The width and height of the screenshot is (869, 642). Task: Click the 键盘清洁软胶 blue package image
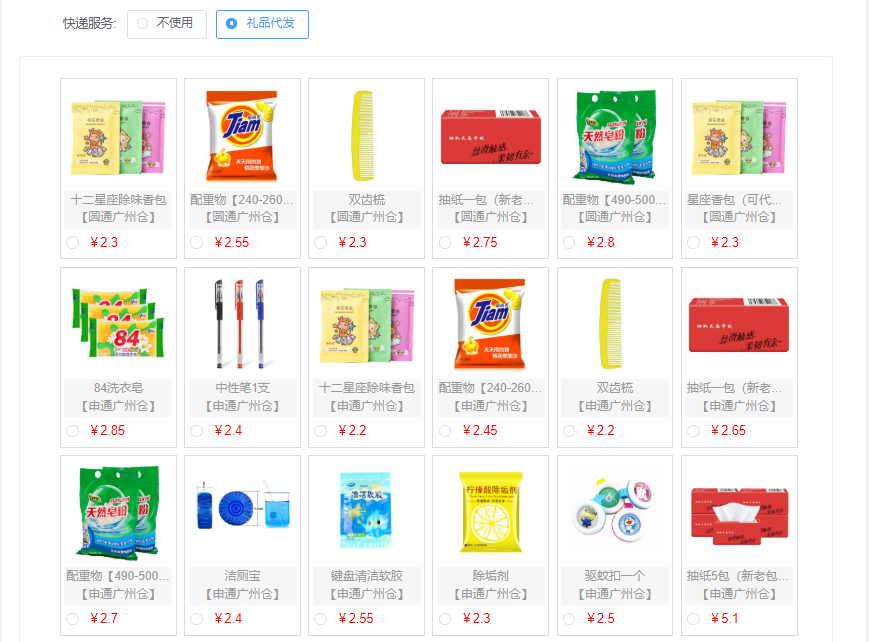[x=366, y=510]
